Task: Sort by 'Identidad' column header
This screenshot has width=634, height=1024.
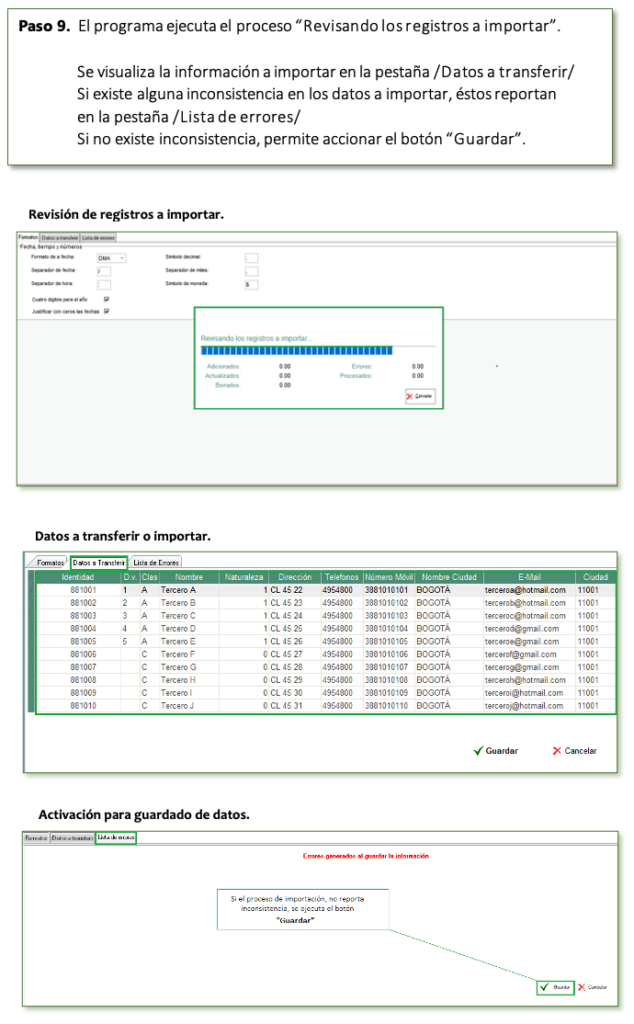Action: (77, 577)
